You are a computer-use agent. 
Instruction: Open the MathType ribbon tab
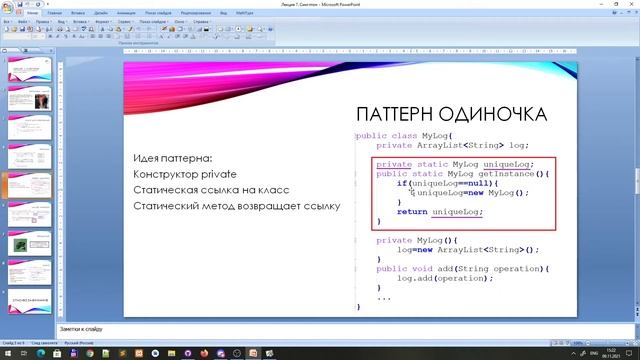(x=244, y=13)
